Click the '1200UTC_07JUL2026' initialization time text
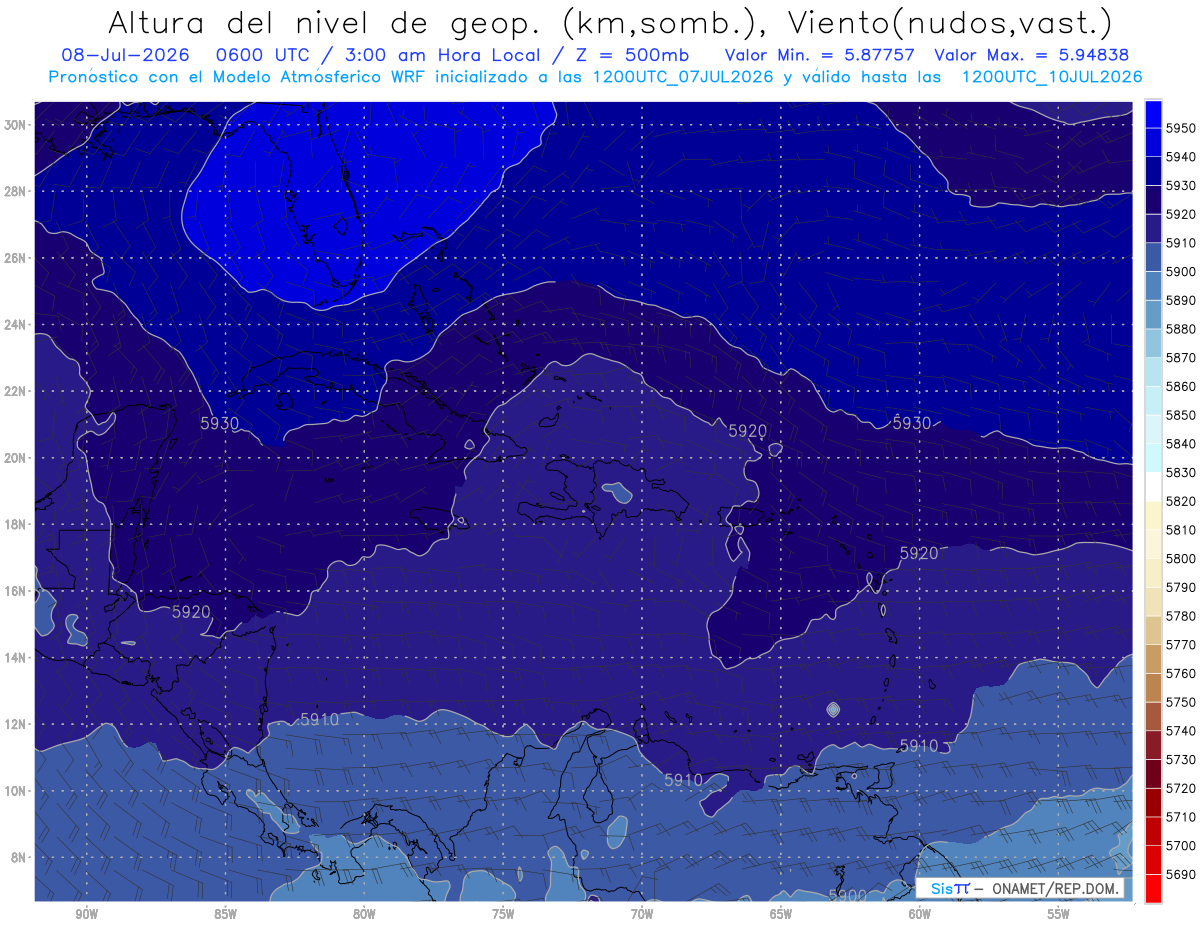 coord(683,76)
